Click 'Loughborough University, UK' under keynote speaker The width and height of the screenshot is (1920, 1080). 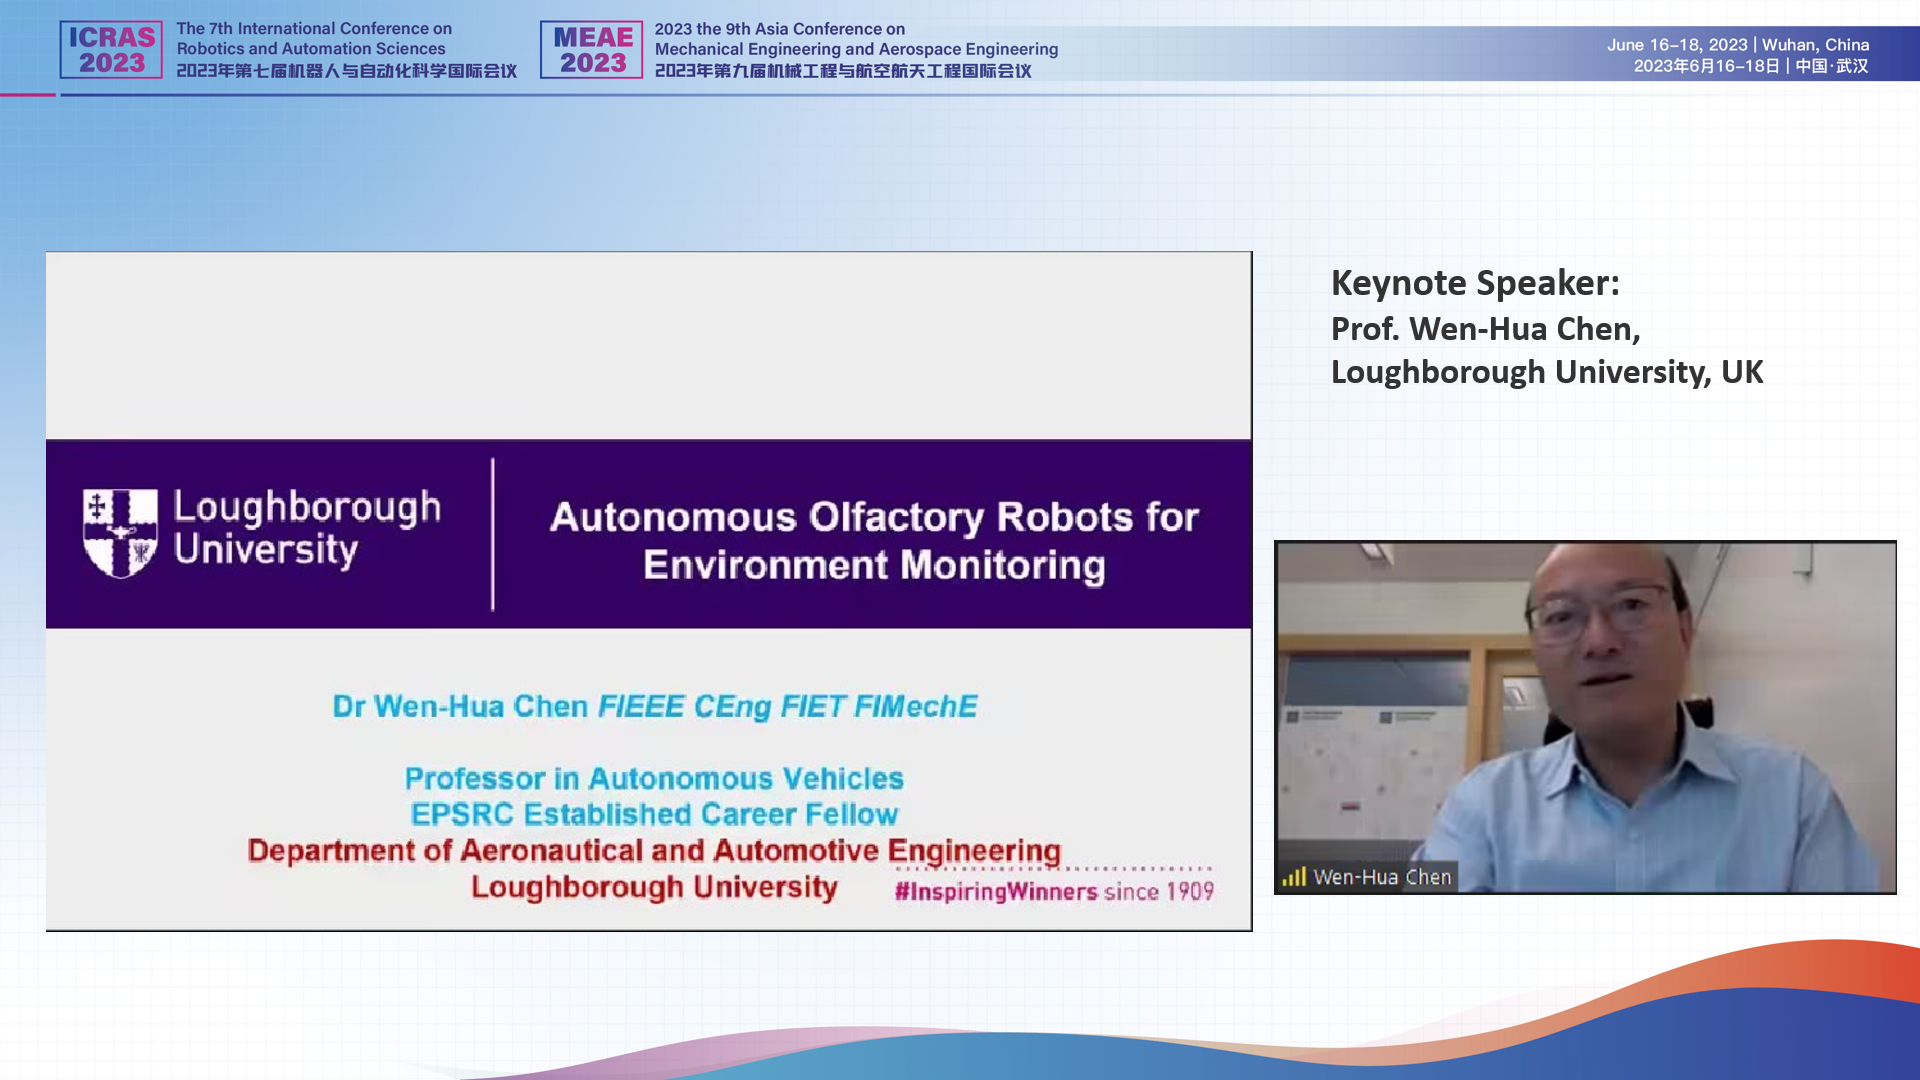(x=1547, y=372)
